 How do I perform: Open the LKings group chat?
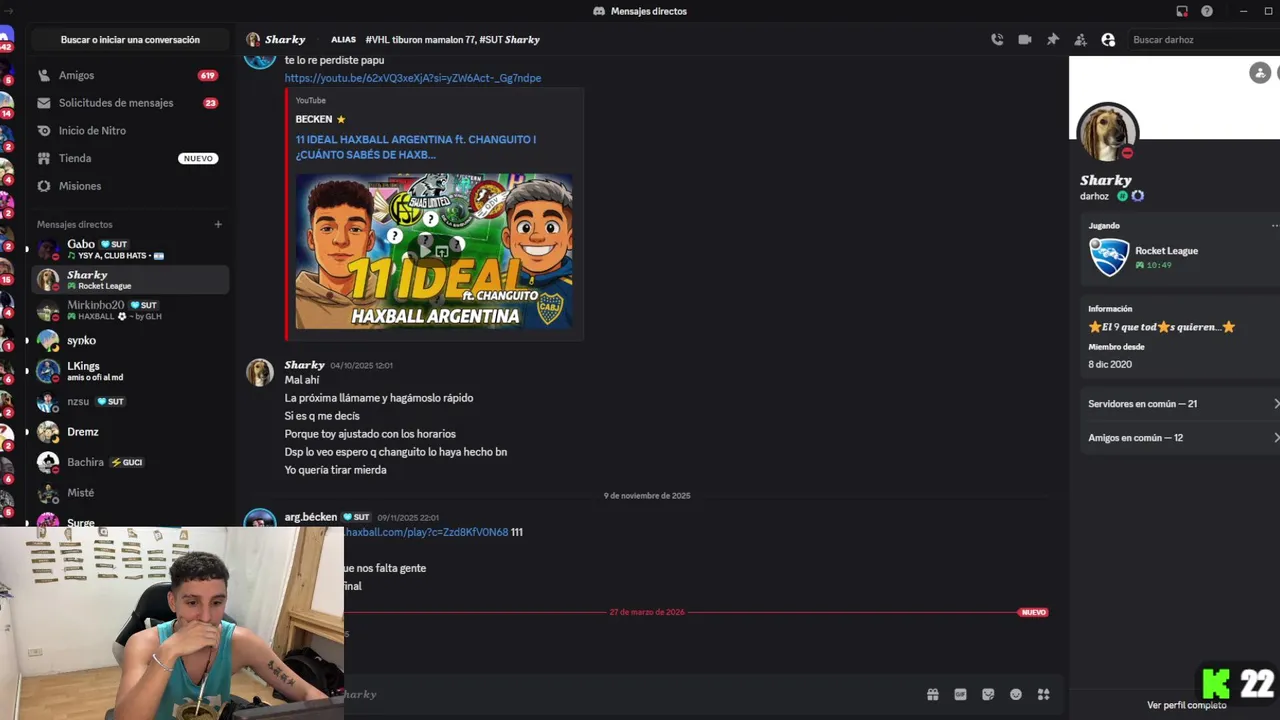pyautogui.click(x=130, y=371)
